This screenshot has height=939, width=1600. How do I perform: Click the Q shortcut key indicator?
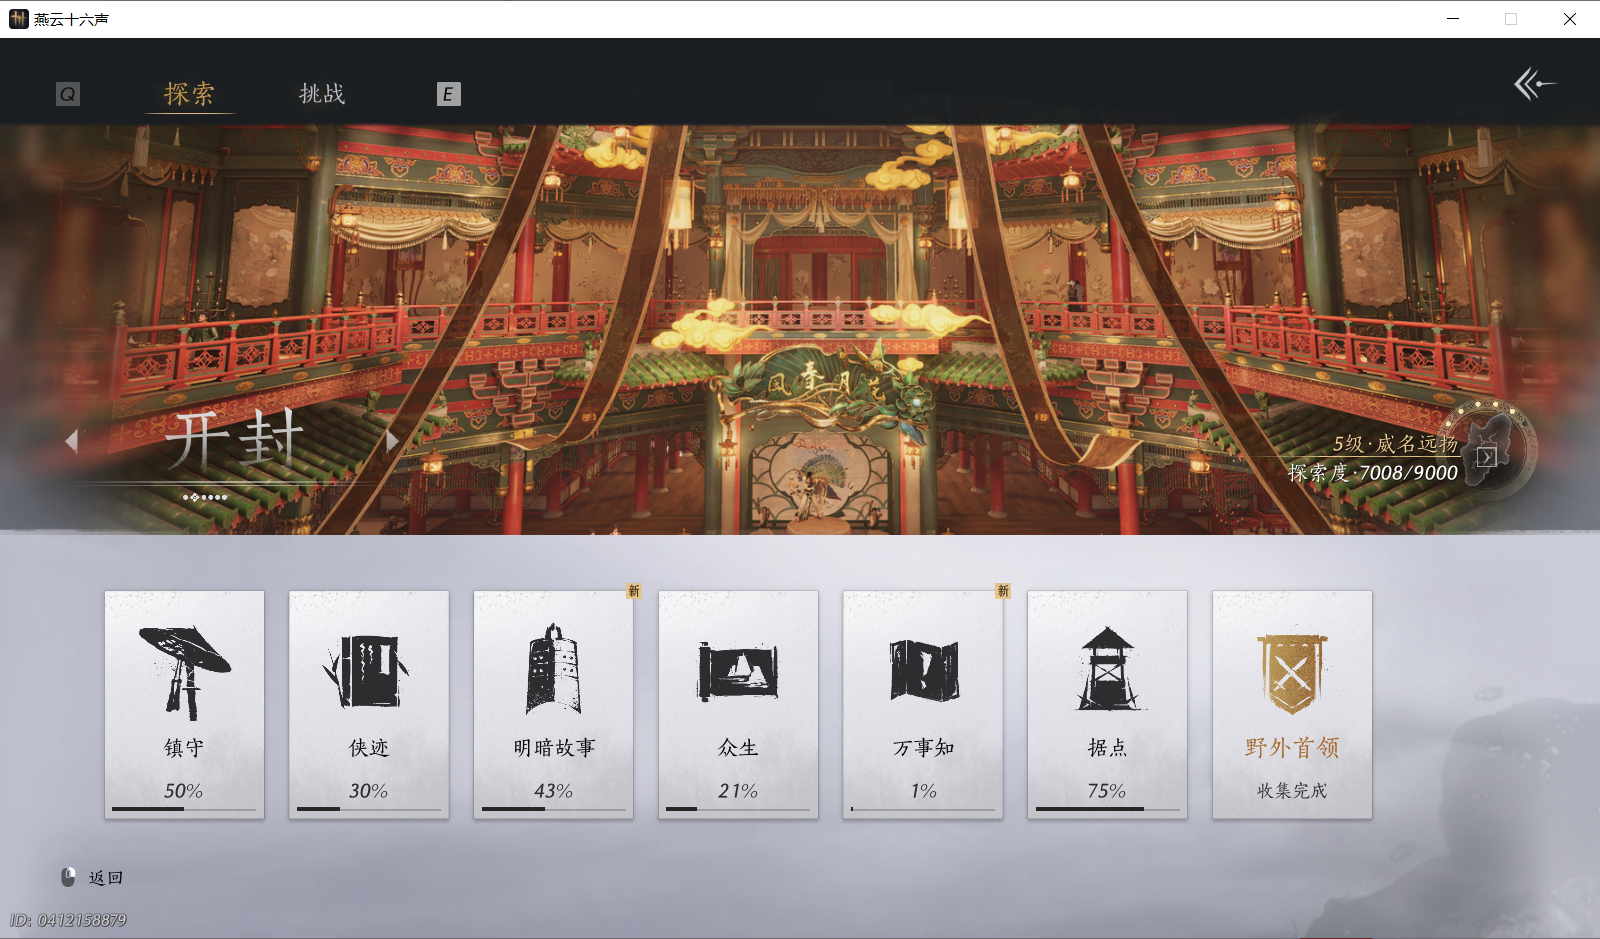coord(67,93)
